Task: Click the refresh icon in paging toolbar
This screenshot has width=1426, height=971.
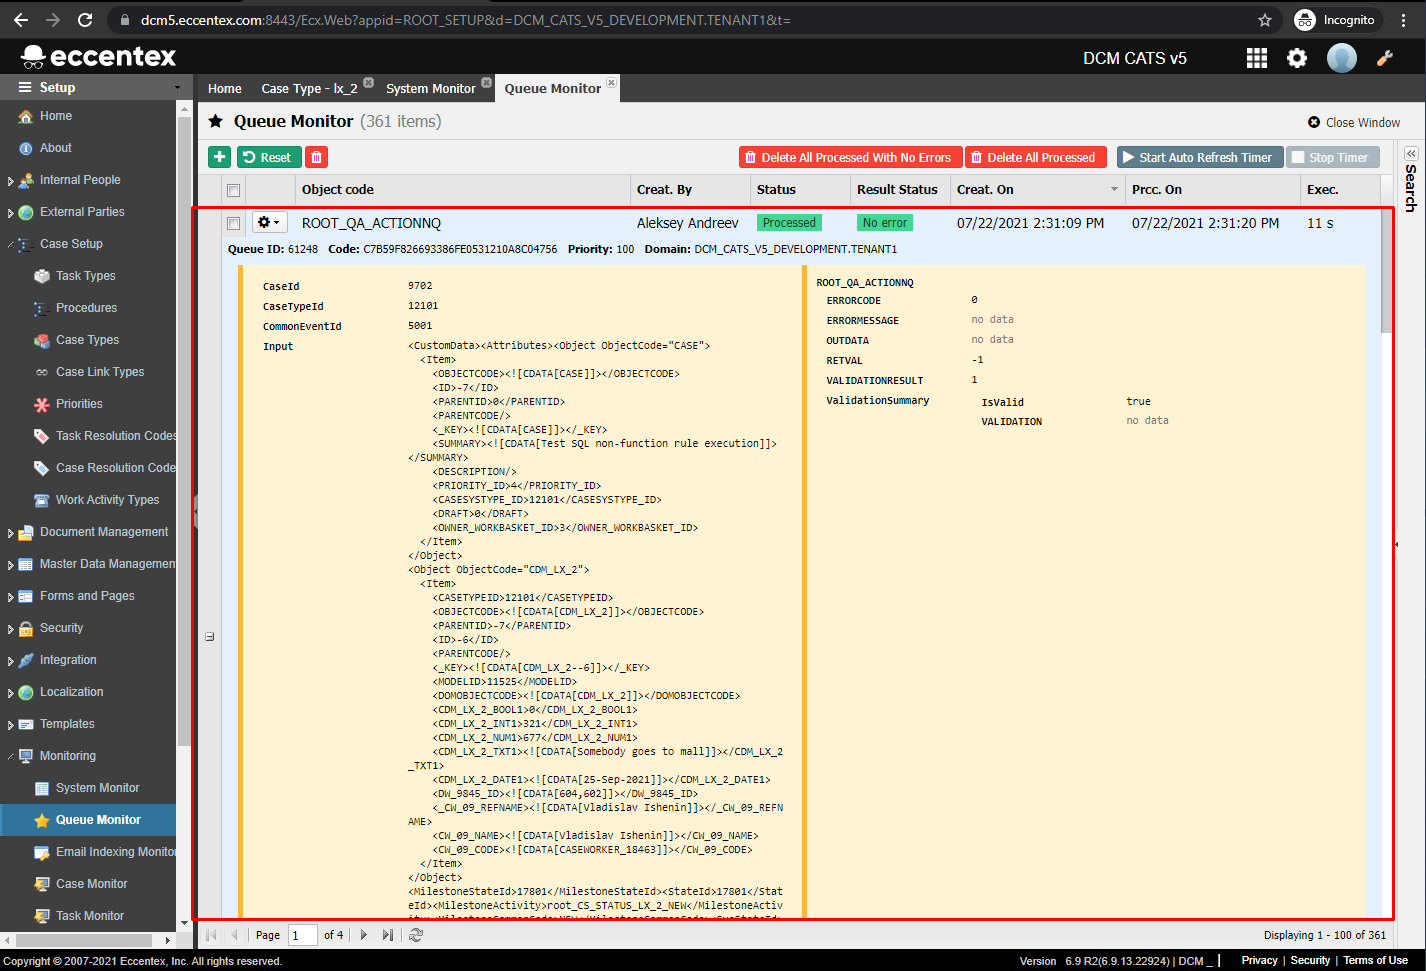Action: 416,935
